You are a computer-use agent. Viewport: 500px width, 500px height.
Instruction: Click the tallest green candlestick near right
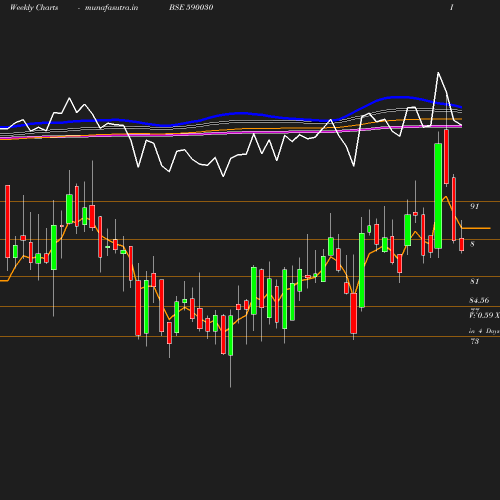438,196
